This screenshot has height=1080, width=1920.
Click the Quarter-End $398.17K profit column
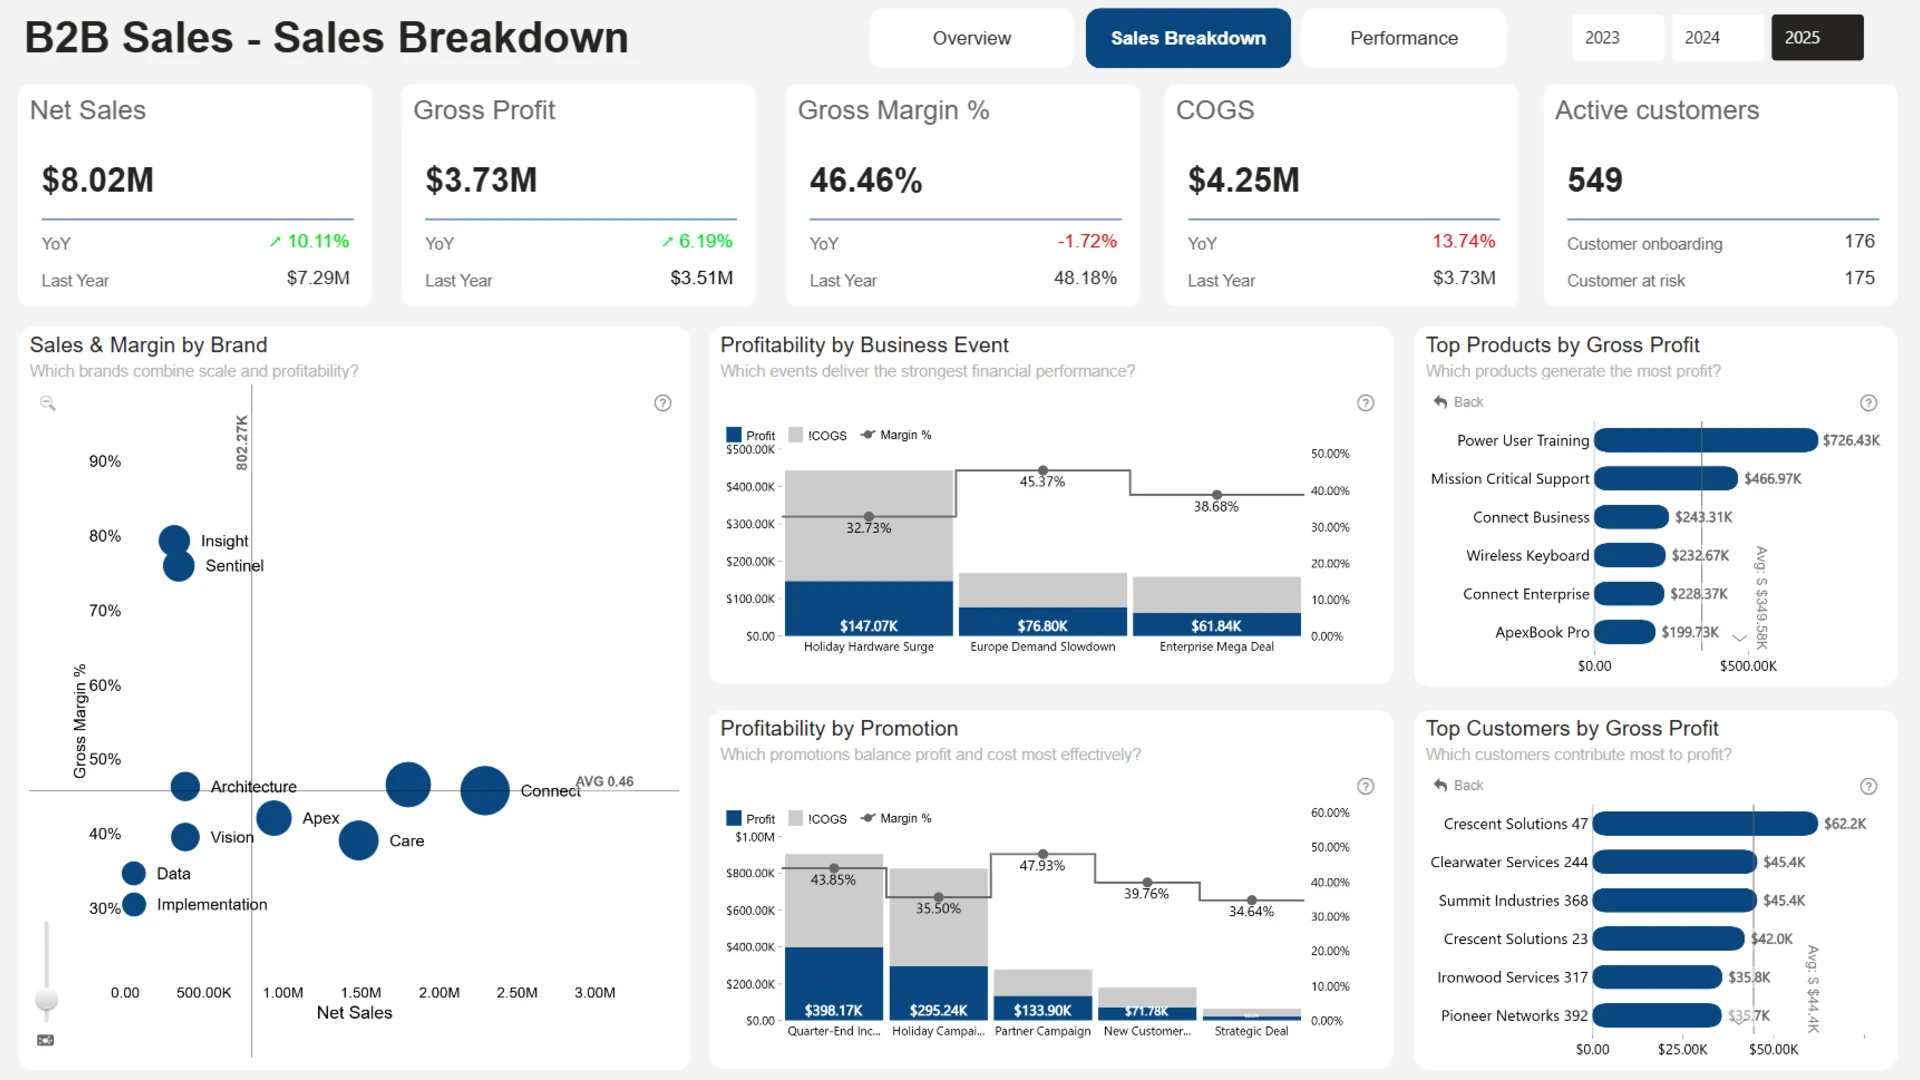[x=834, y=984]
